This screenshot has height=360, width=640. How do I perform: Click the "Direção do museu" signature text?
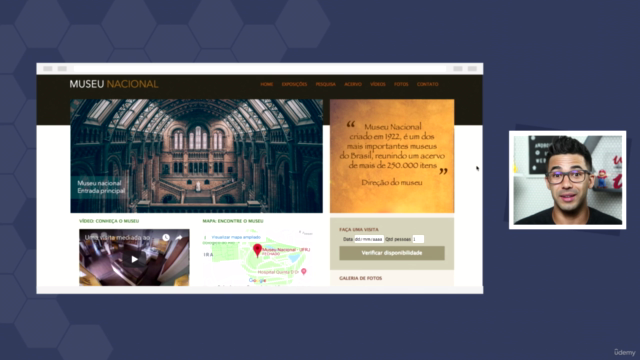[x=392, y=182]
